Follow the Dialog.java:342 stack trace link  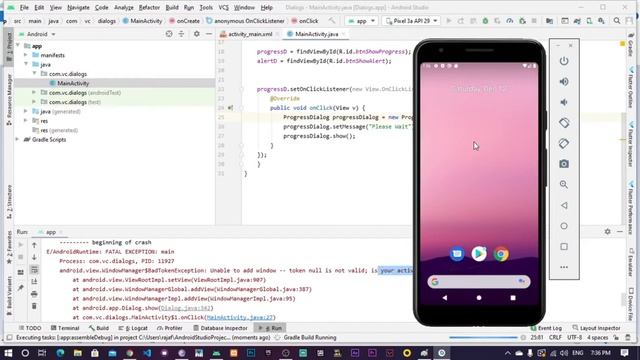[x=186, y=308]
